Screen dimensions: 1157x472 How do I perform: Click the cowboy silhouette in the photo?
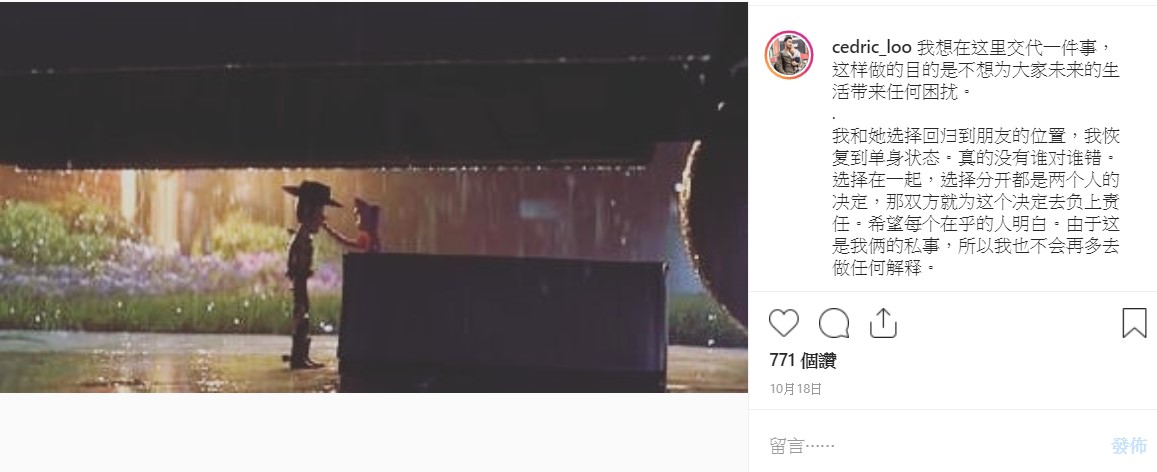pyautogui.click(x=306, y=274)
